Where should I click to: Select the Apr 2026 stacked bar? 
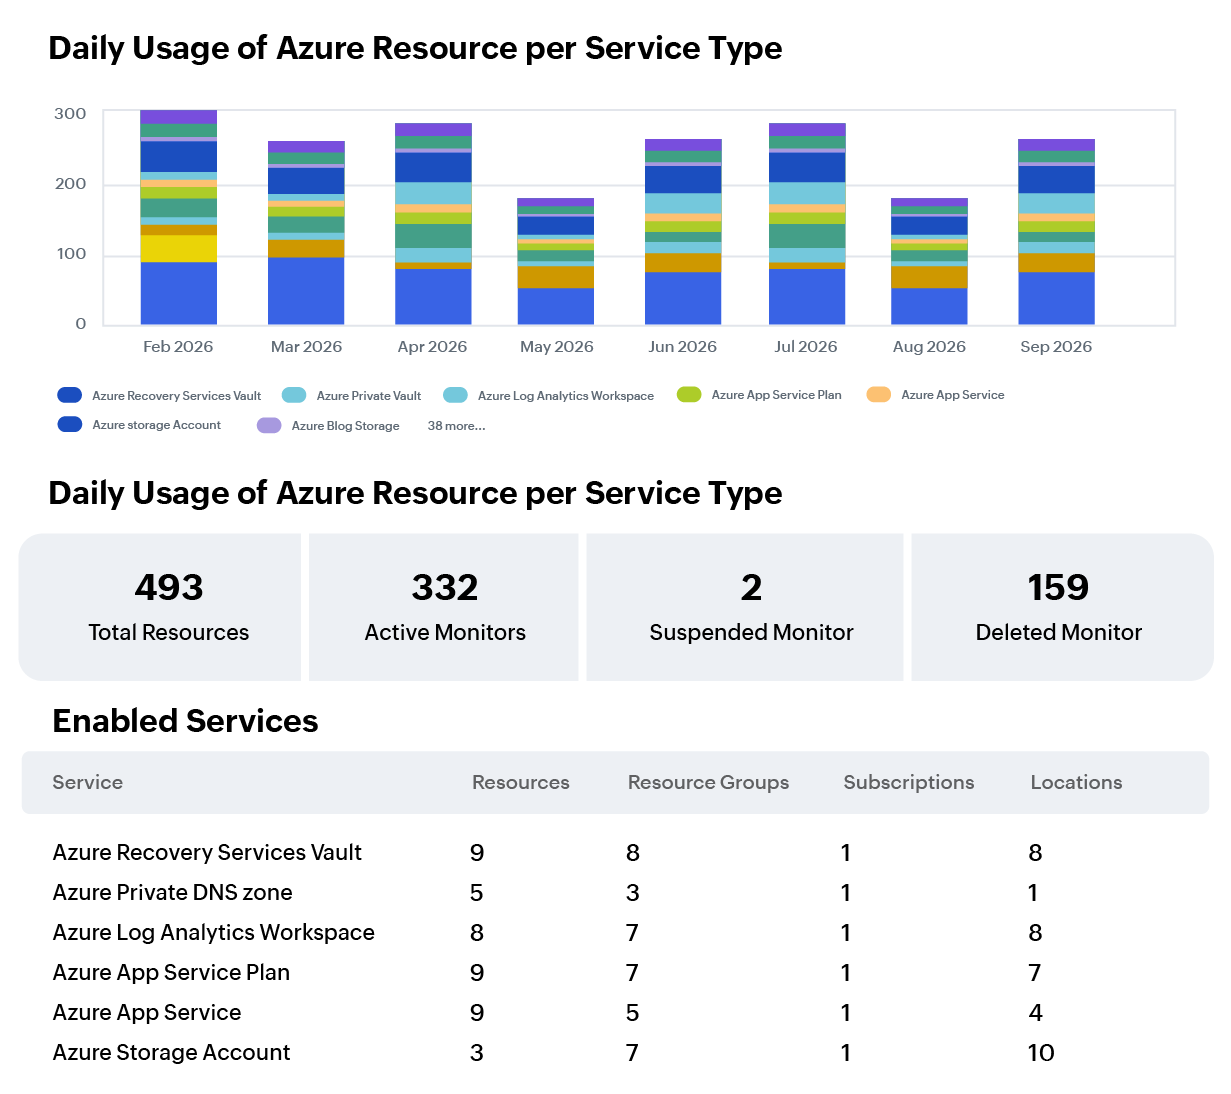point(433,224)
